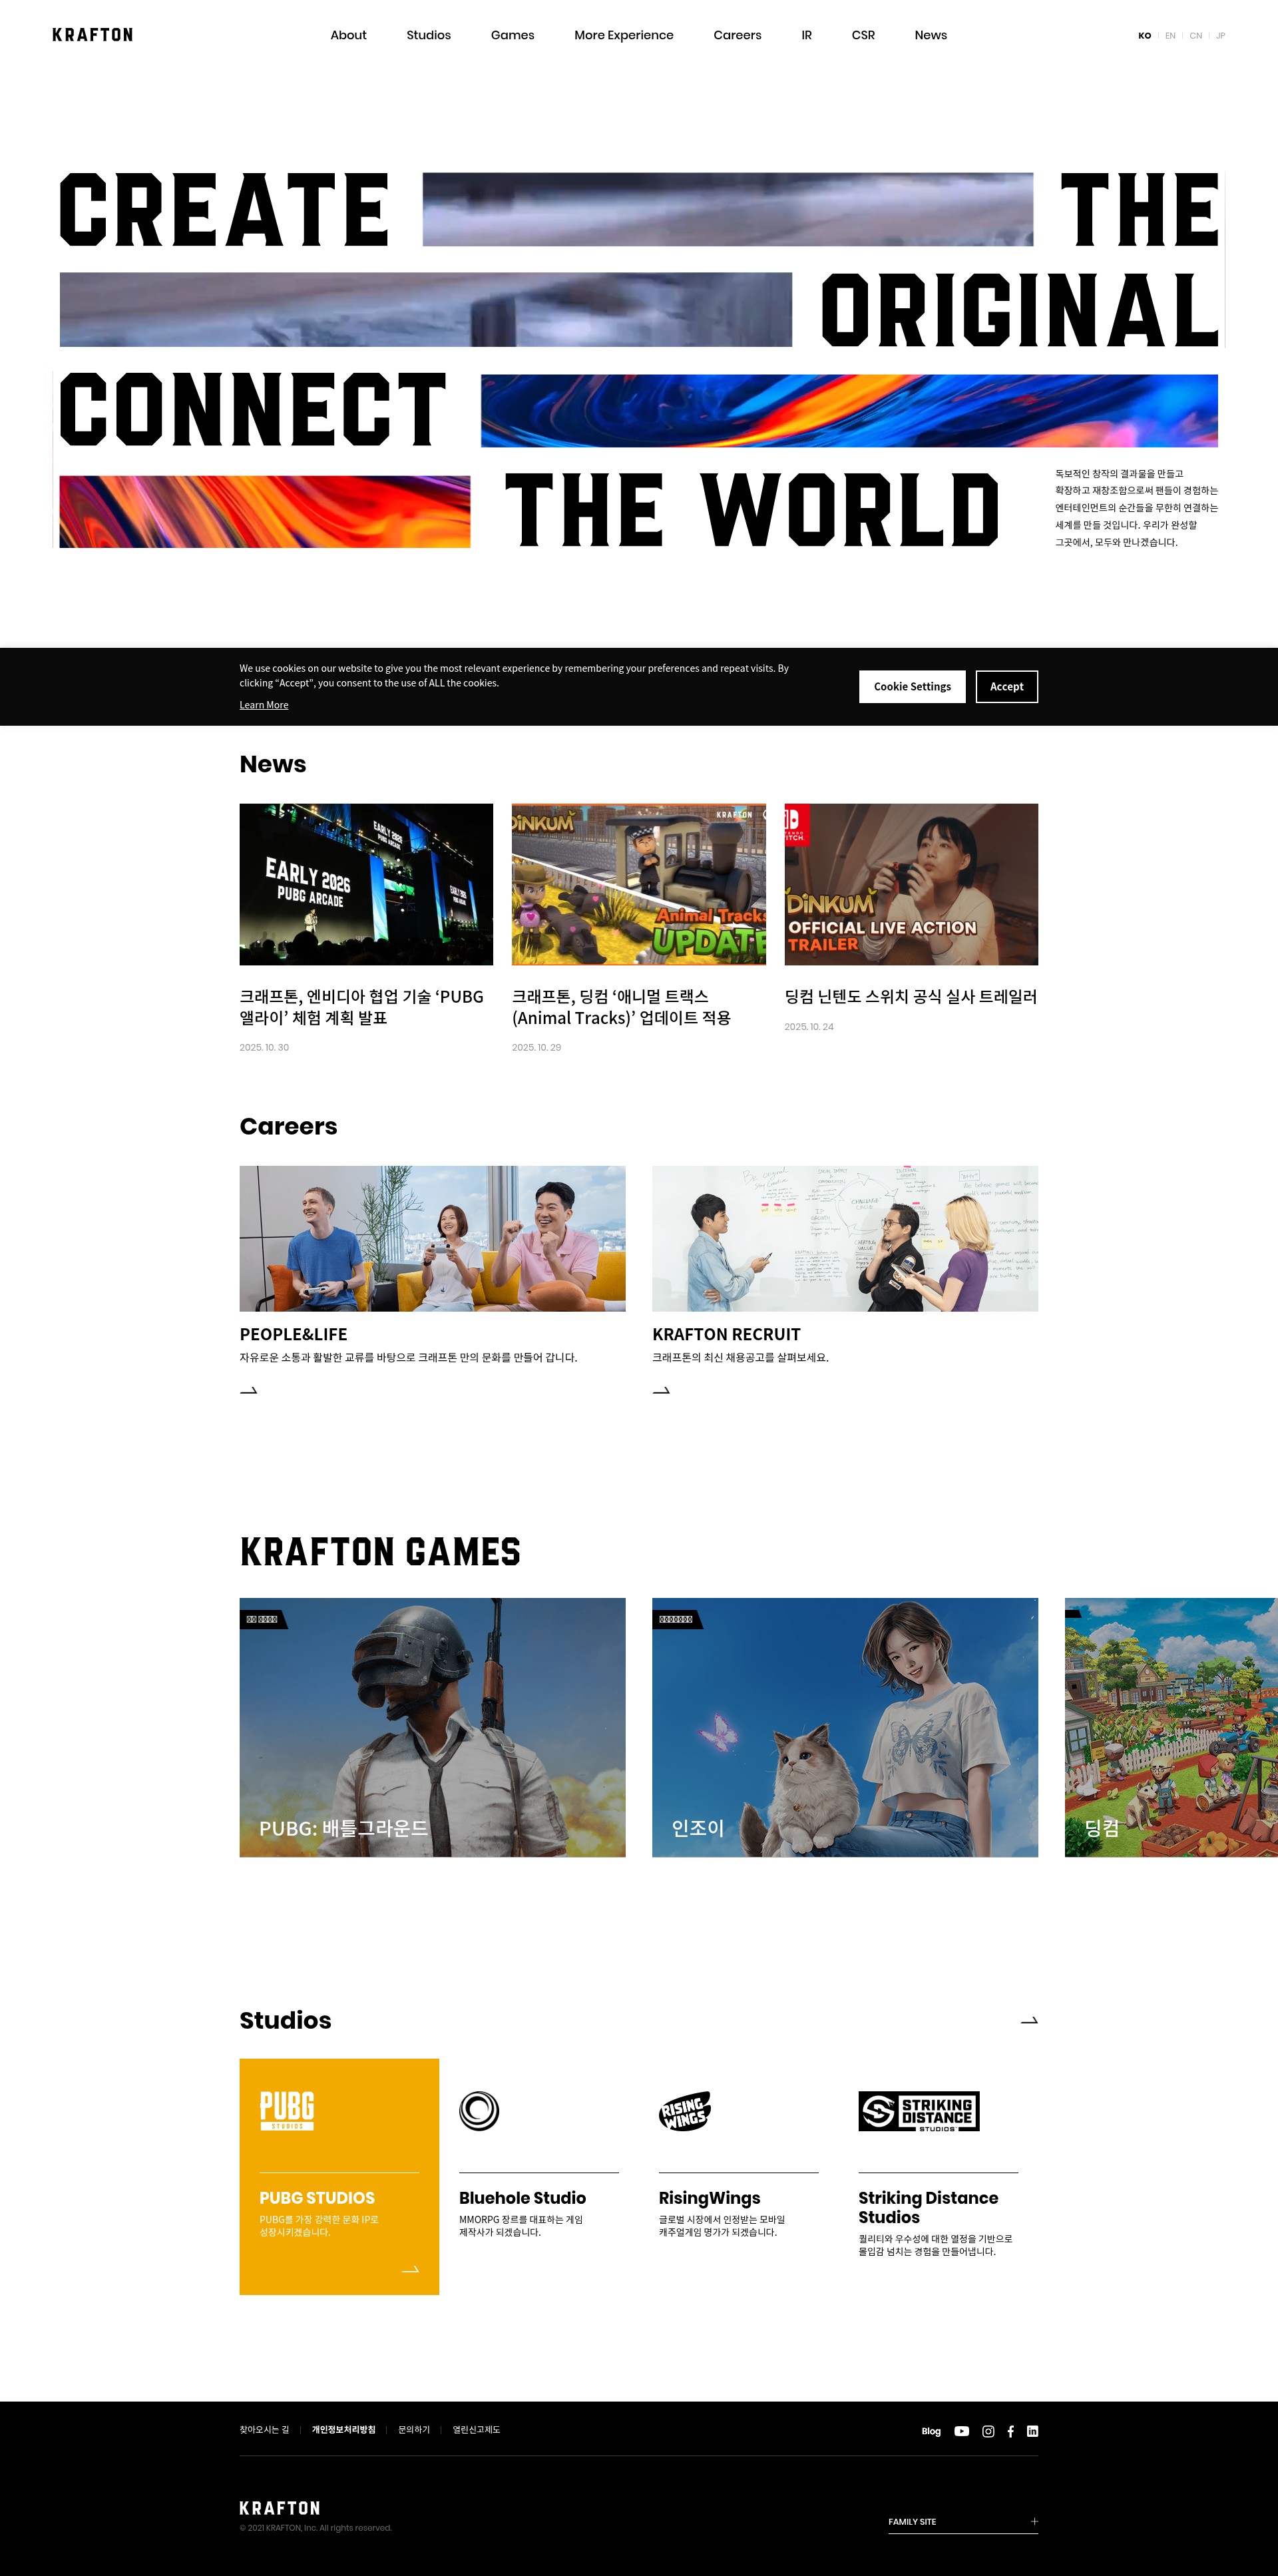Viewport: 1278px width, 2576px height.
Task: Open the CSR menu item
Action: pyautogui.click(x=863, y=35)
